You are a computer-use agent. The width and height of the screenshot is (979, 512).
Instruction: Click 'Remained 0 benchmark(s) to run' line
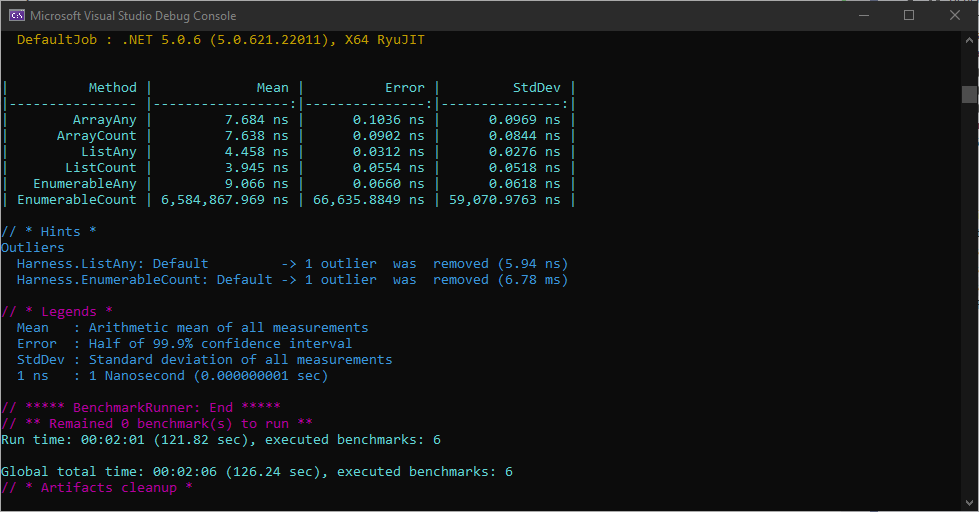click(x=157, y=423)
